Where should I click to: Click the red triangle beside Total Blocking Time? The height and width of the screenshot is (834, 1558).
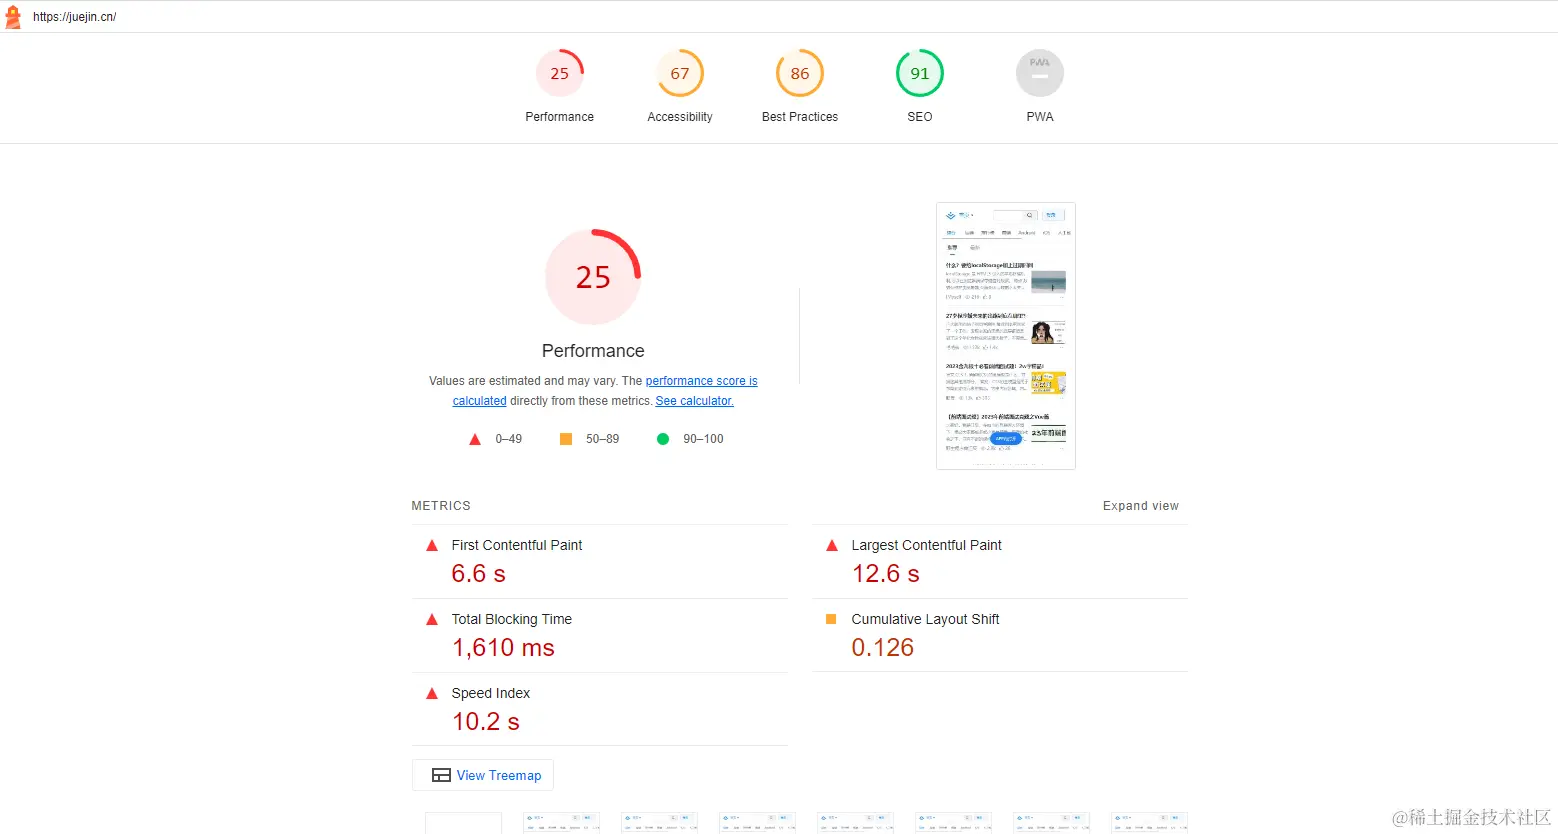pyautogui.click(x=432, y=620)
